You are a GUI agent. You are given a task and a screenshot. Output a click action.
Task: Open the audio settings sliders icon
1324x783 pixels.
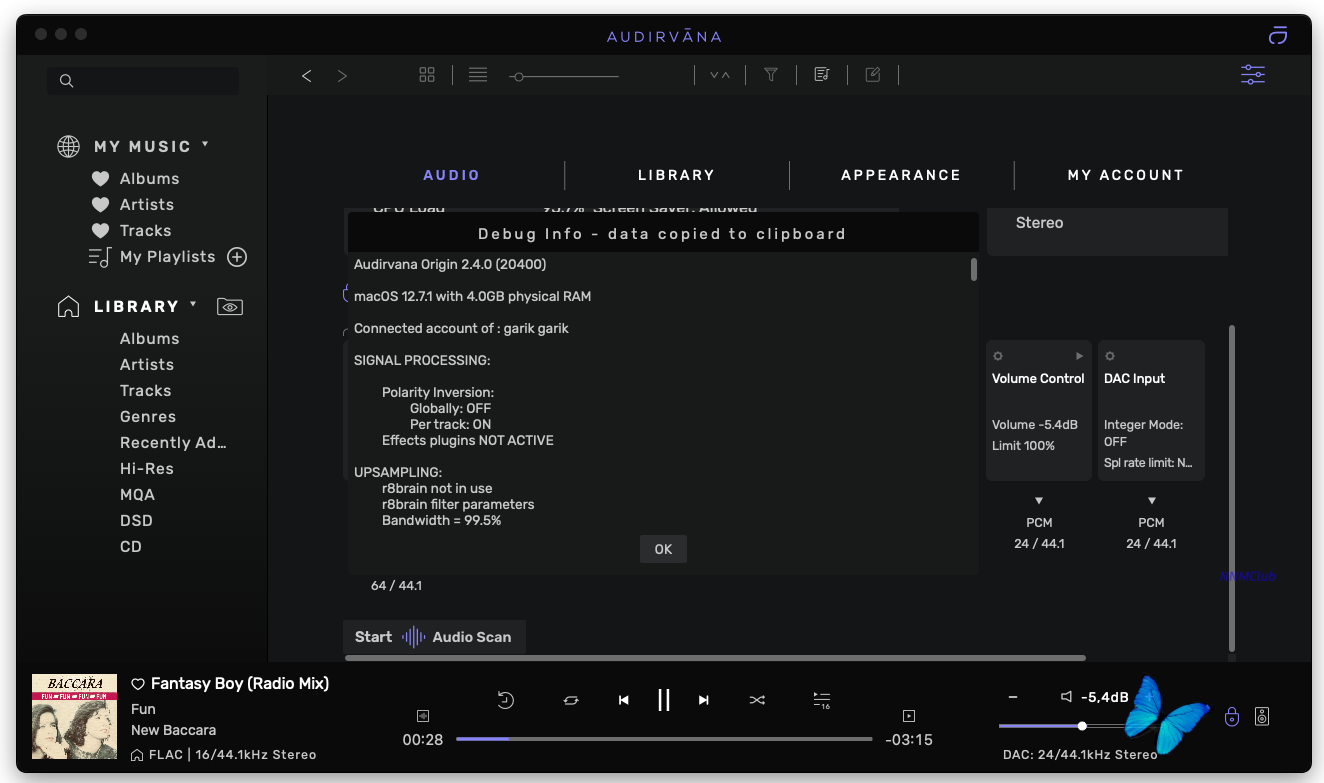pyautogui.click(x=1253, y=75)
